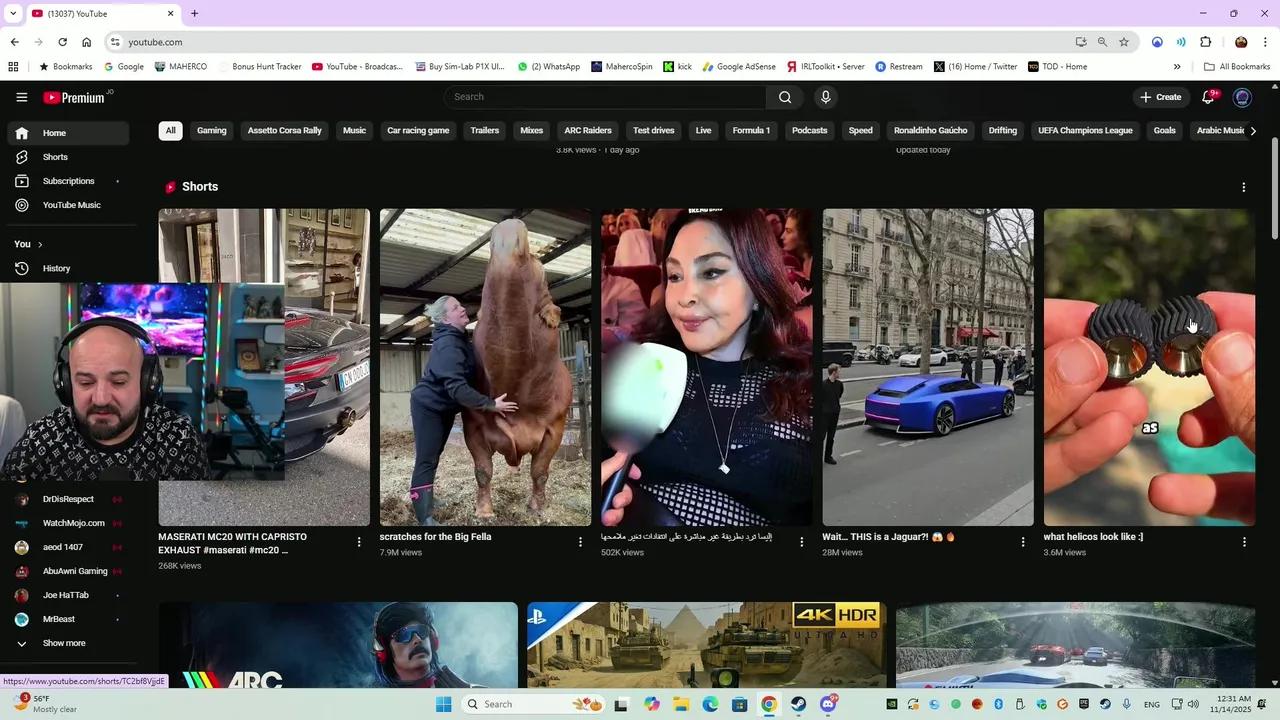This screenshot has height=720, width=1280.
Task: Open Microsoft Edge from the taskbar
Action: coord(710,704)
